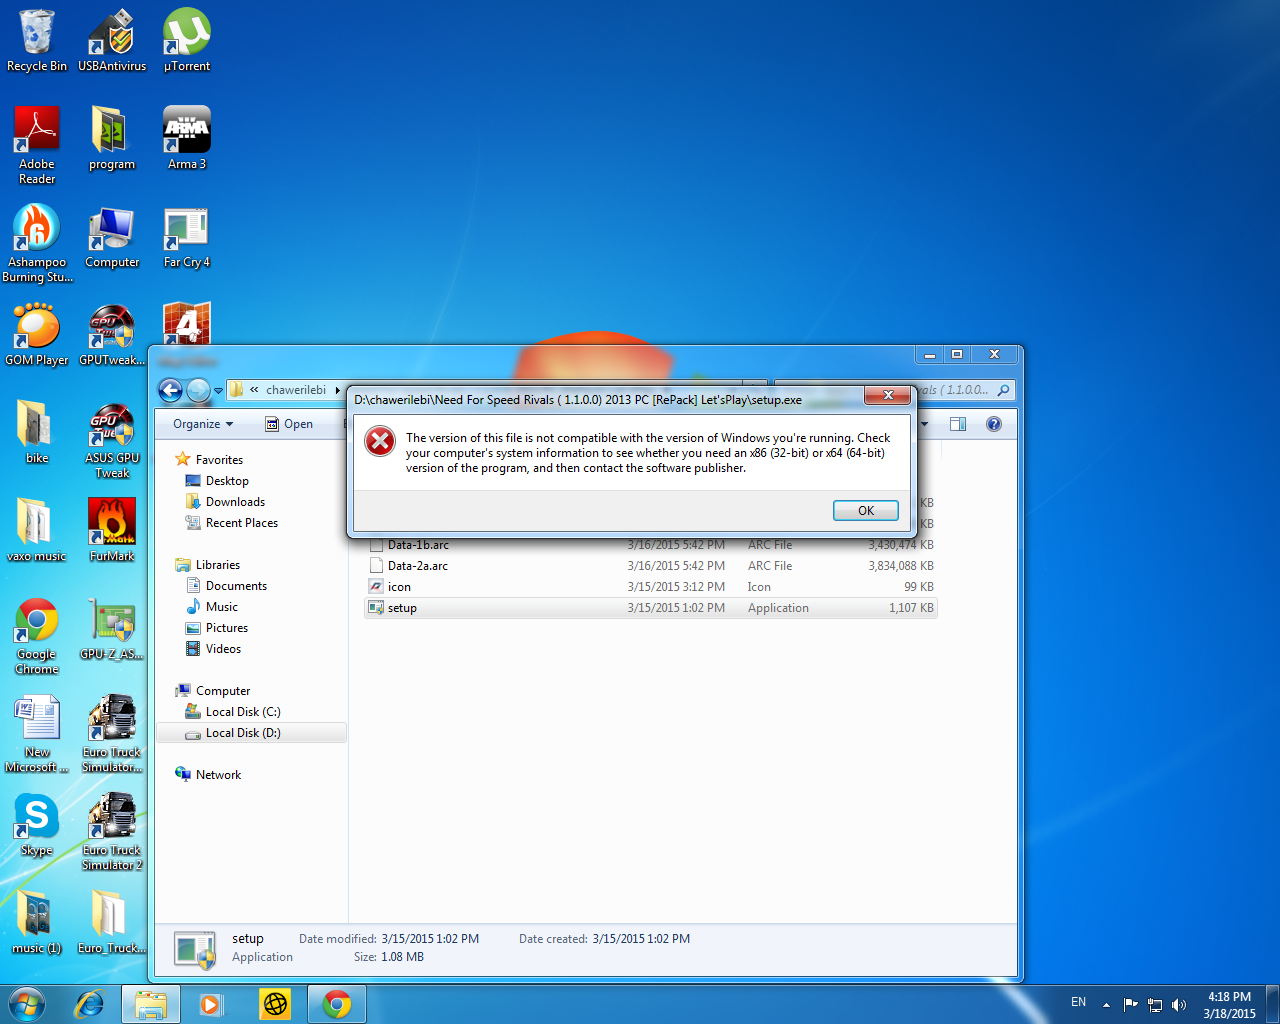Select the GOM Player desktop icon
Screen dimensions: 1280x1024
37,335
